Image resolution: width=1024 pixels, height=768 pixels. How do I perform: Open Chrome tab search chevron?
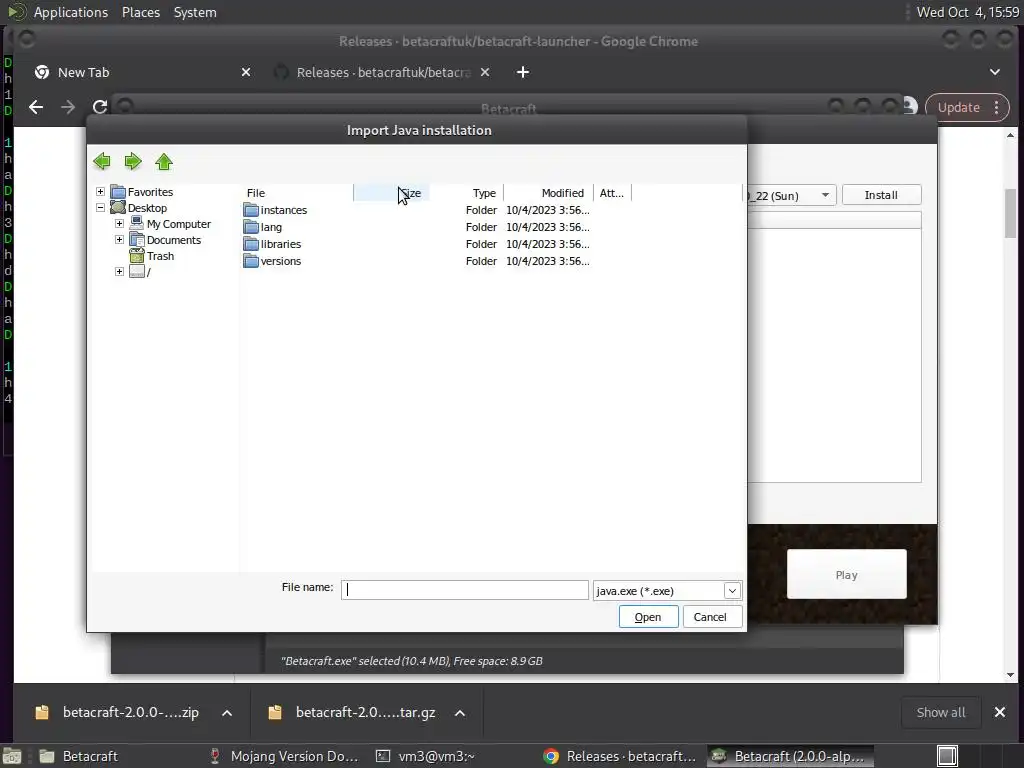(x=994, y=72)
